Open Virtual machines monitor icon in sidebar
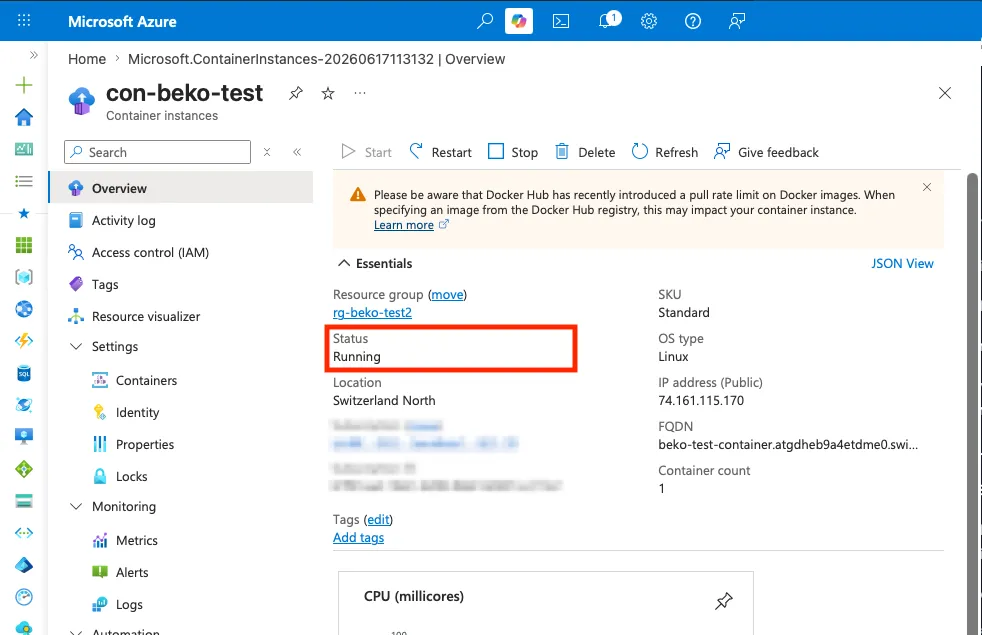 (x=24, y=436)
